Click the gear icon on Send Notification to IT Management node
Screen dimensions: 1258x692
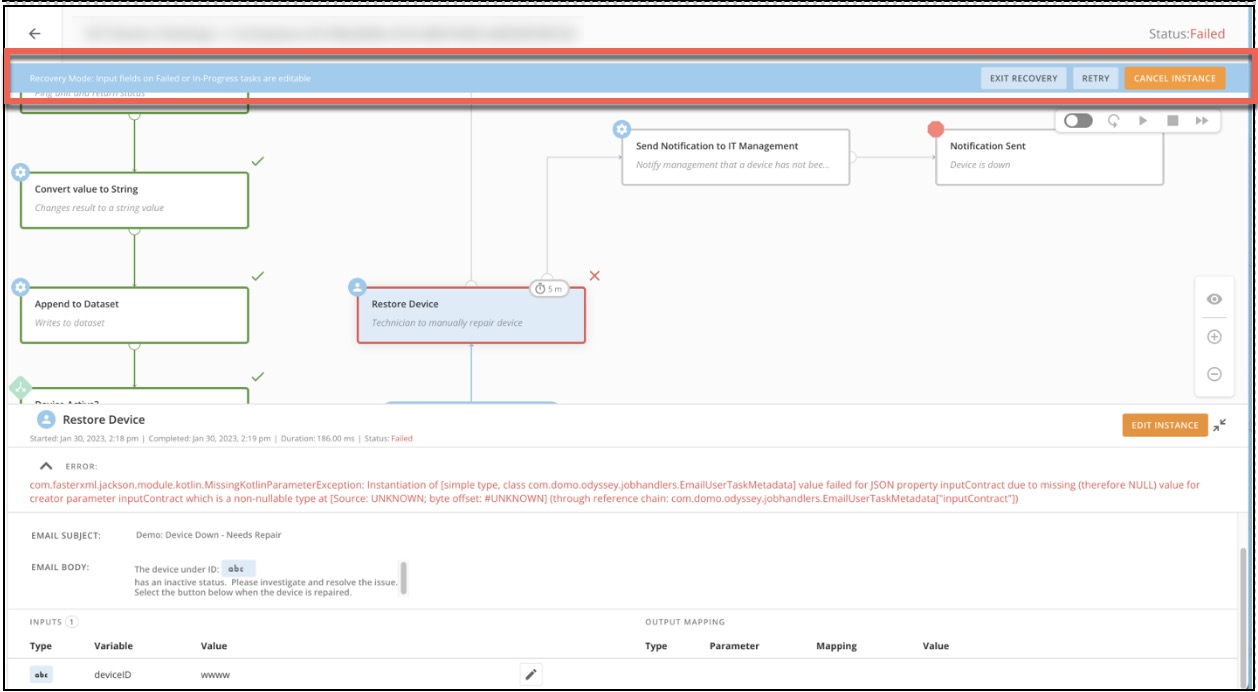pos(624,129)
